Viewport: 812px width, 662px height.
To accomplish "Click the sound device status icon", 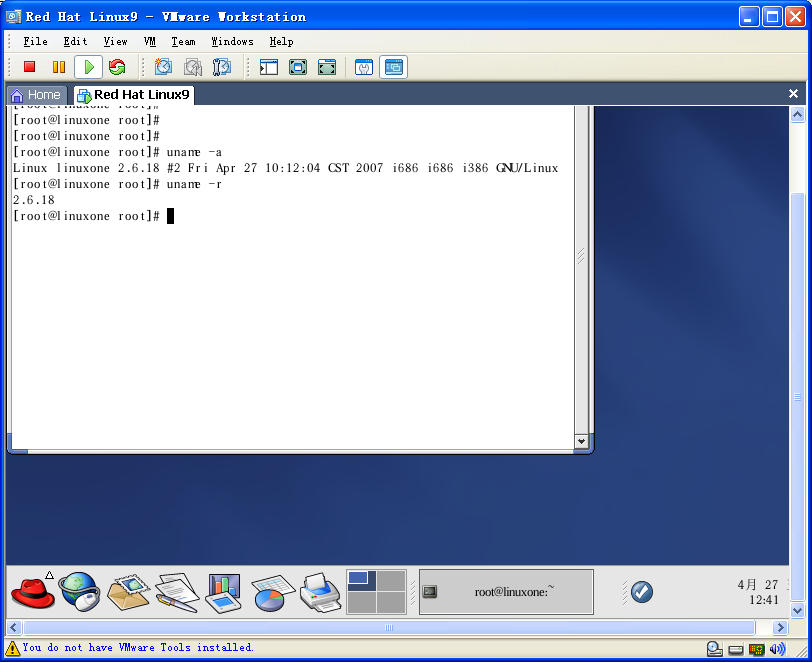I will [x=777, y=649].
